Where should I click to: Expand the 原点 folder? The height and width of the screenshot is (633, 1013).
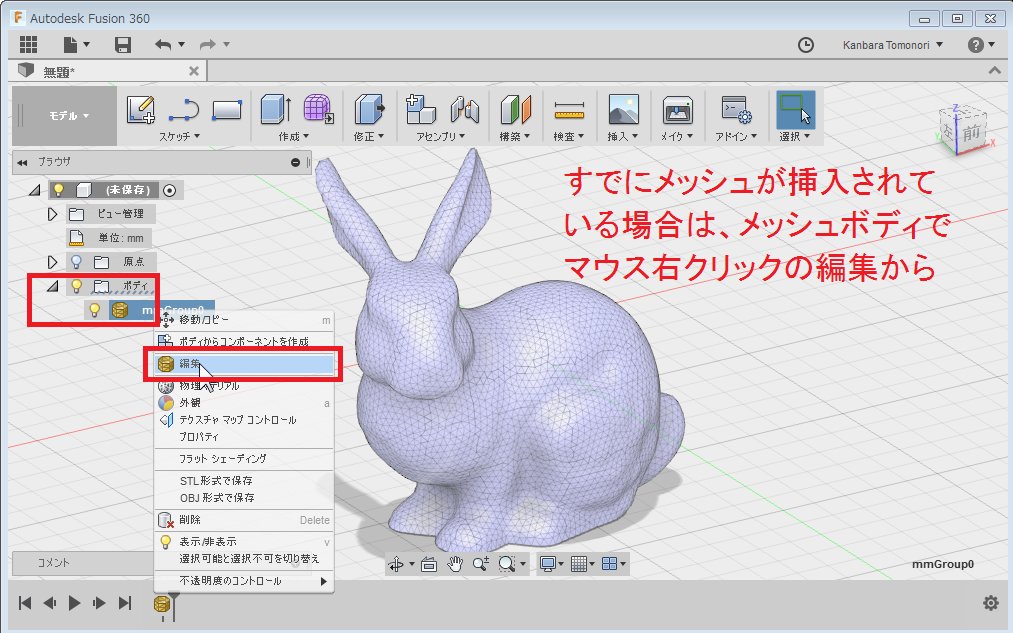coord(52,262)
